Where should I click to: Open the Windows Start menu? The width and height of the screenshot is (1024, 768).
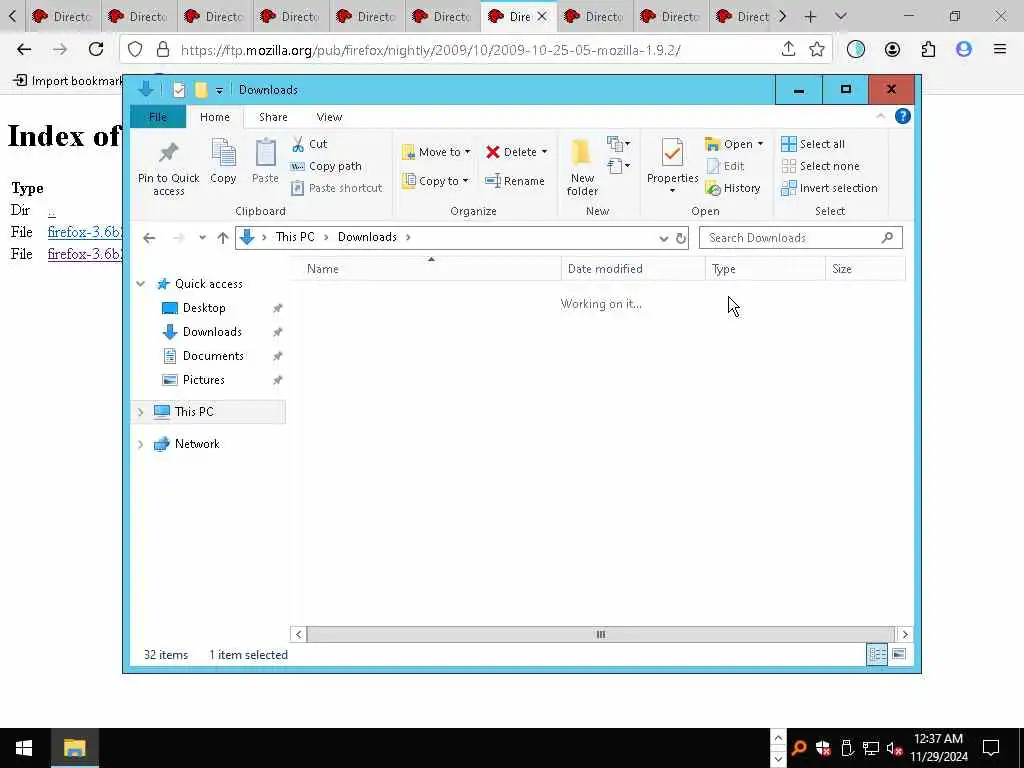(24, 748)
